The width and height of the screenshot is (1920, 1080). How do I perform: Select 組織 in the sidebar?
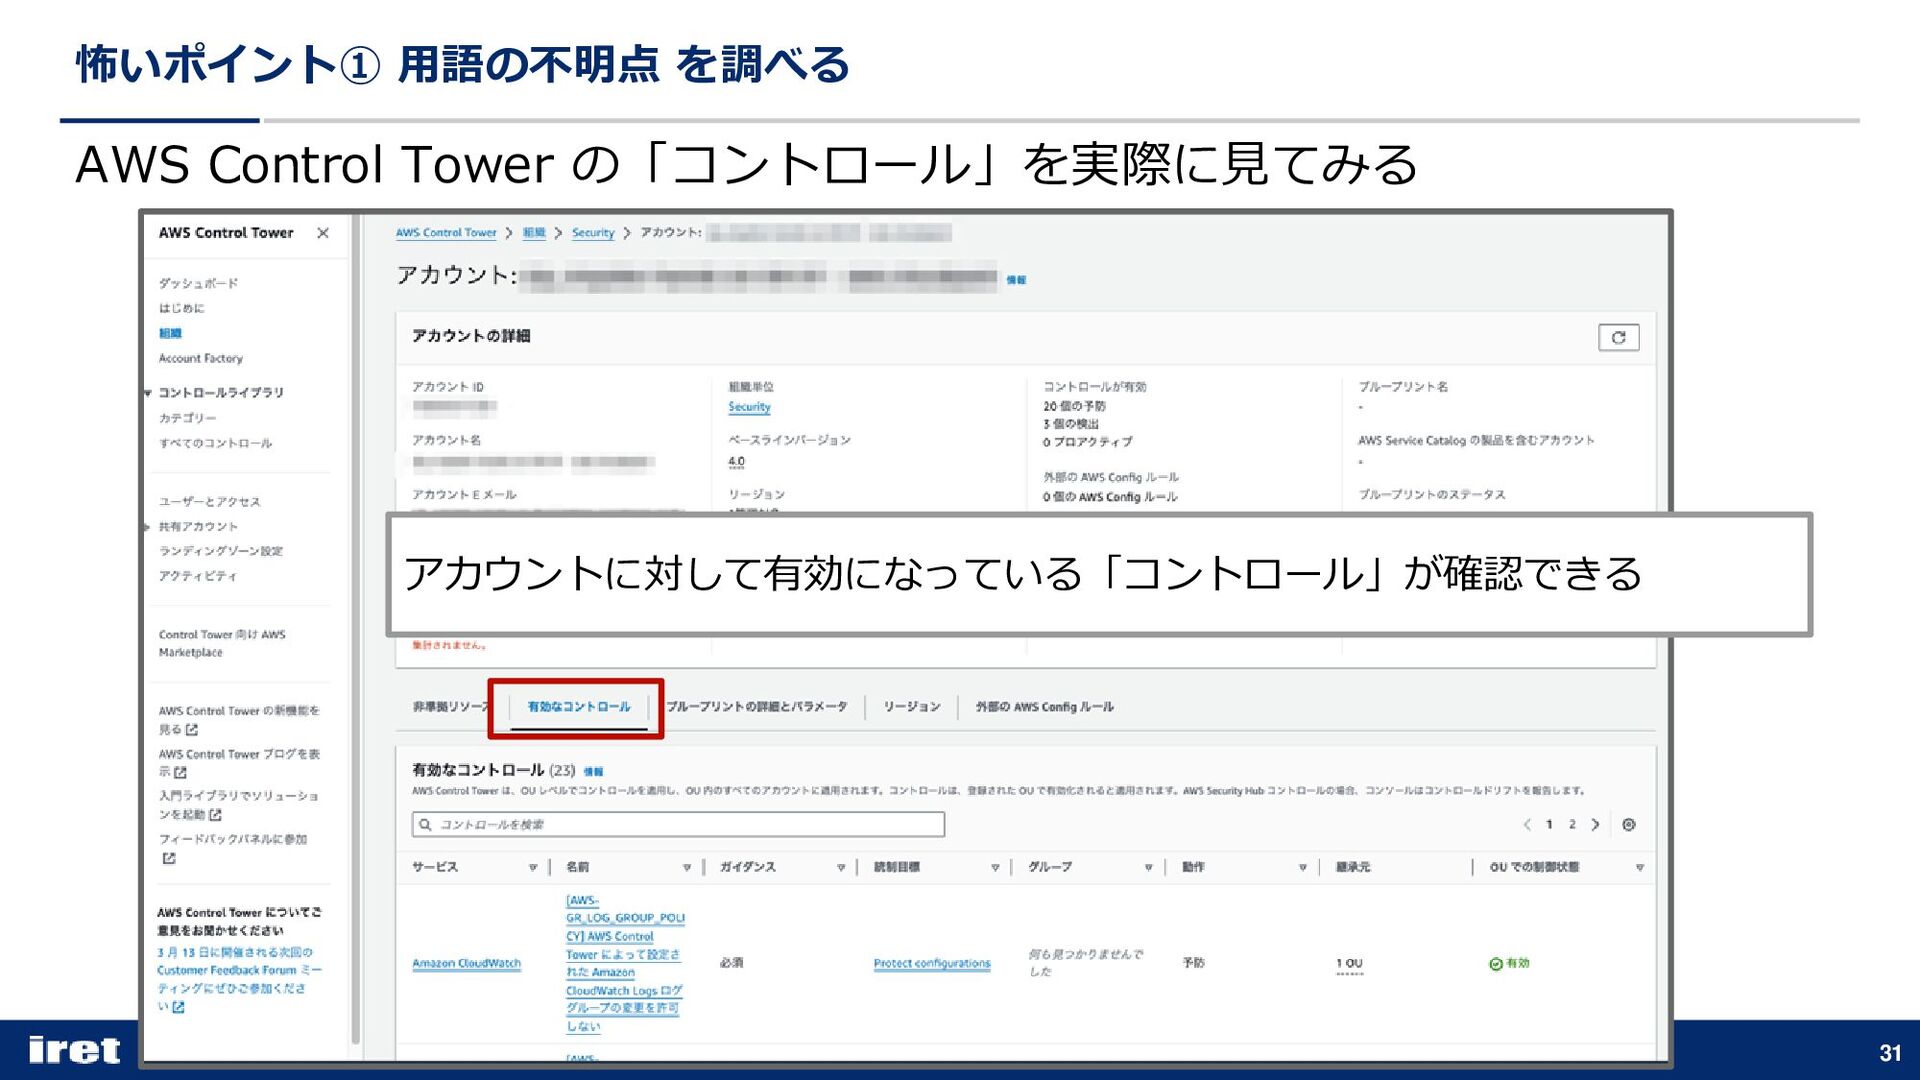click(x=170, y=334)
